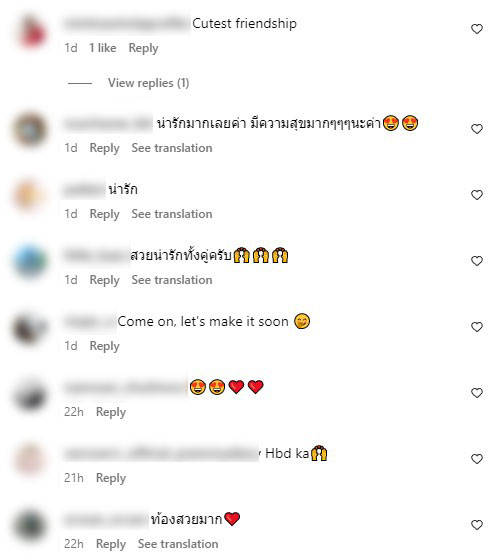
Task: Reply to the emoji-only comment posted 22h ago
Action: click(x=111, y=412)
